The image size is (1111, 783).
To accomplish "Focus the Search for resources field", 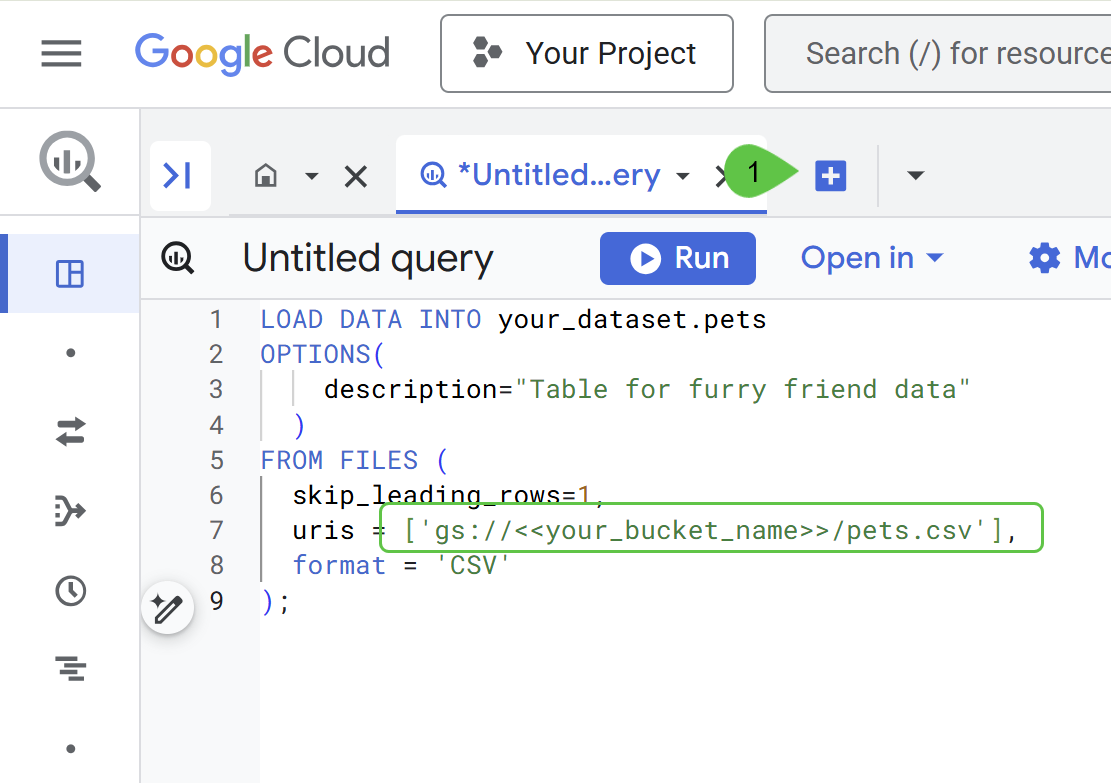I will 937,54.
